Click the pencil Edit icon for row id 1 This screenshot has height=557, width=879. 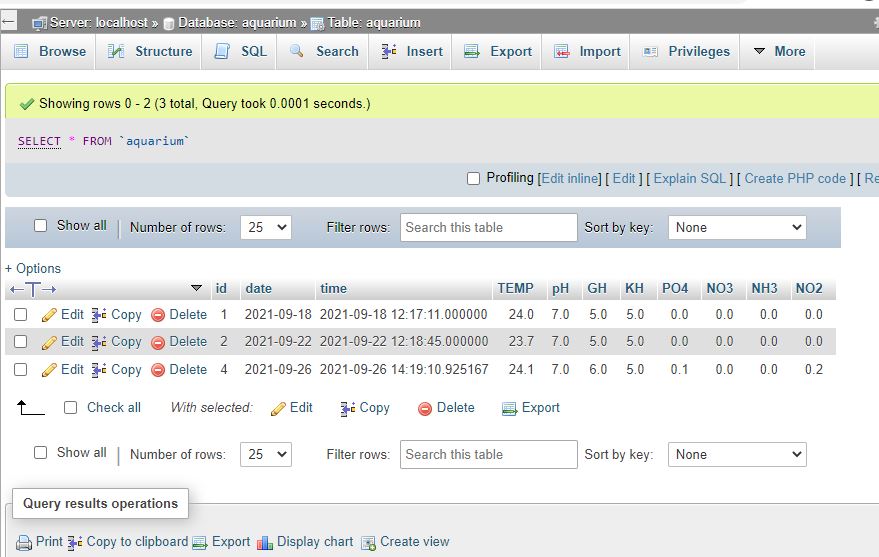[49, 315]
